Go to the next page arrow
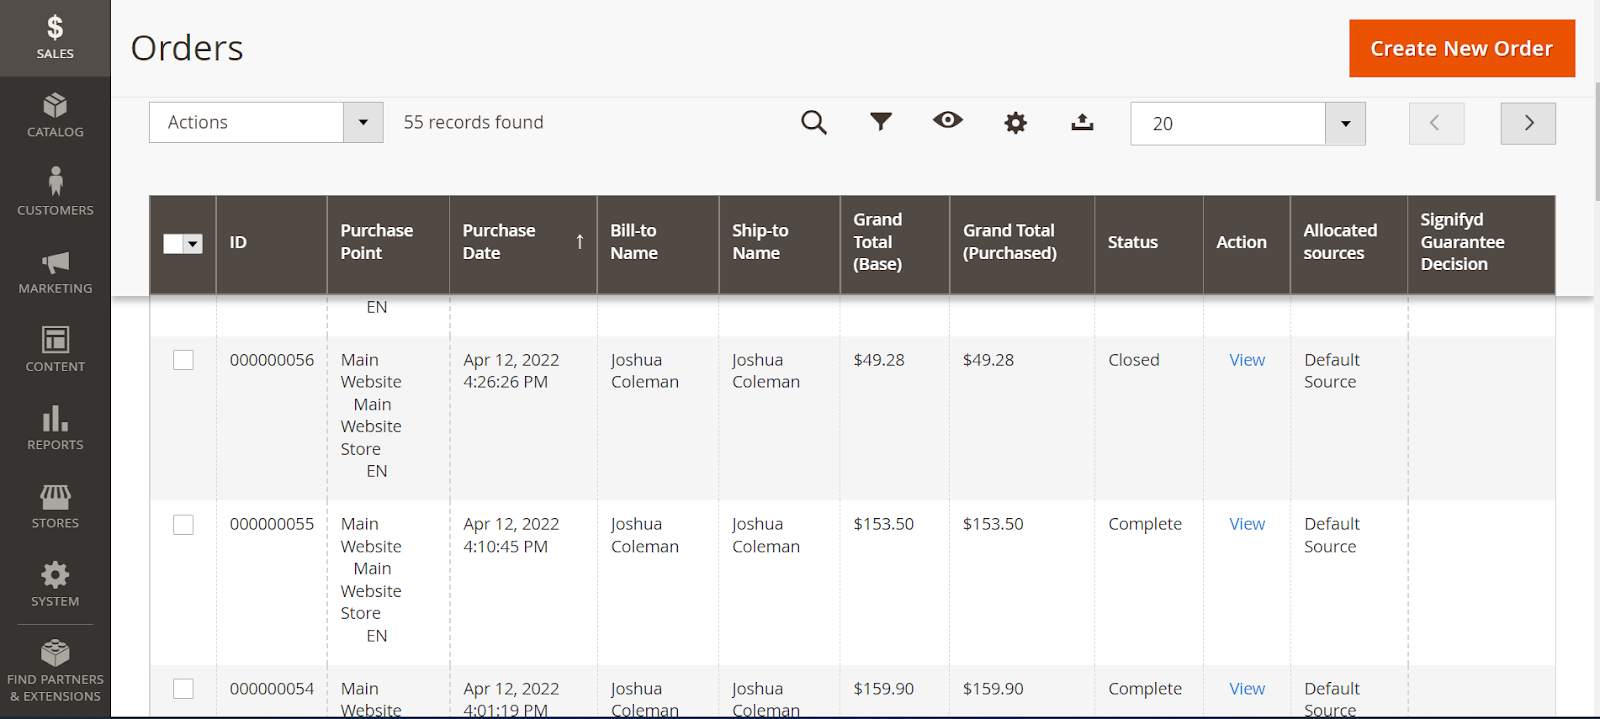Screen dimensions: 1600x719 point(1528,123)
